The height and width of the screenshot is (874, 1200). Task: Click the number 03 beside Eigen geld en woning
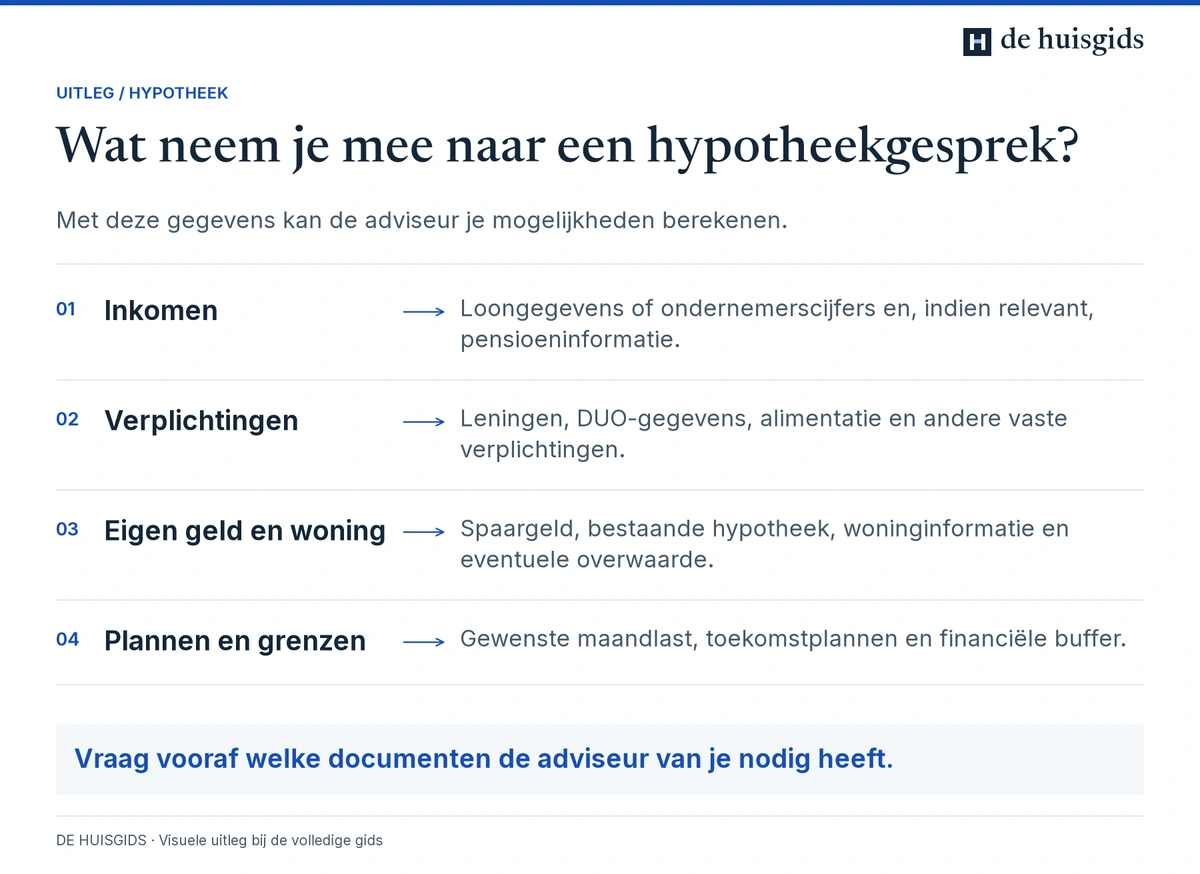click(x=67, y=529)
